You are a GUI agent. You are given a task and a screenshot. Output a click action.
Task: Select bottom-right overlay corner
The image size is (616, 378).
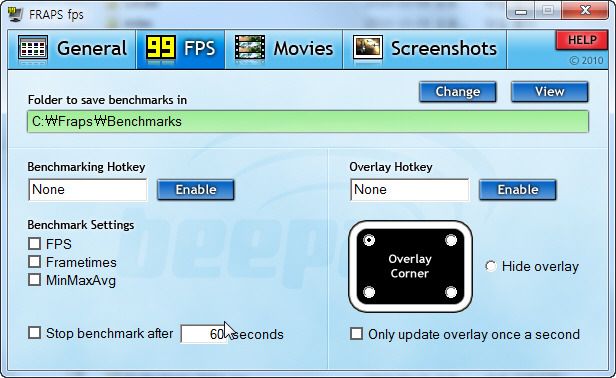click(x=451, y=292)
